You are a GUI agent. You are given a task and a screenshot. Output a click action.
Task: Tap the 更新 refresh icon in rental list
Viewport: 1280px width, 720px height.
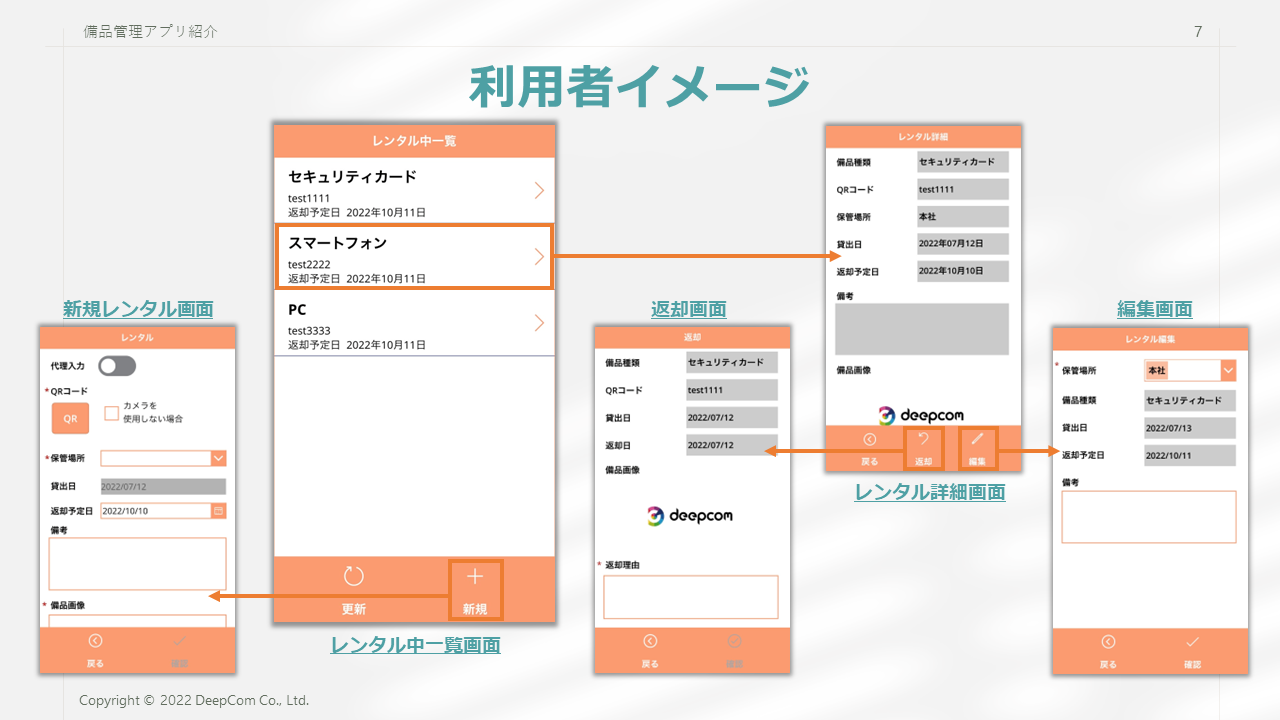point(354,577)
